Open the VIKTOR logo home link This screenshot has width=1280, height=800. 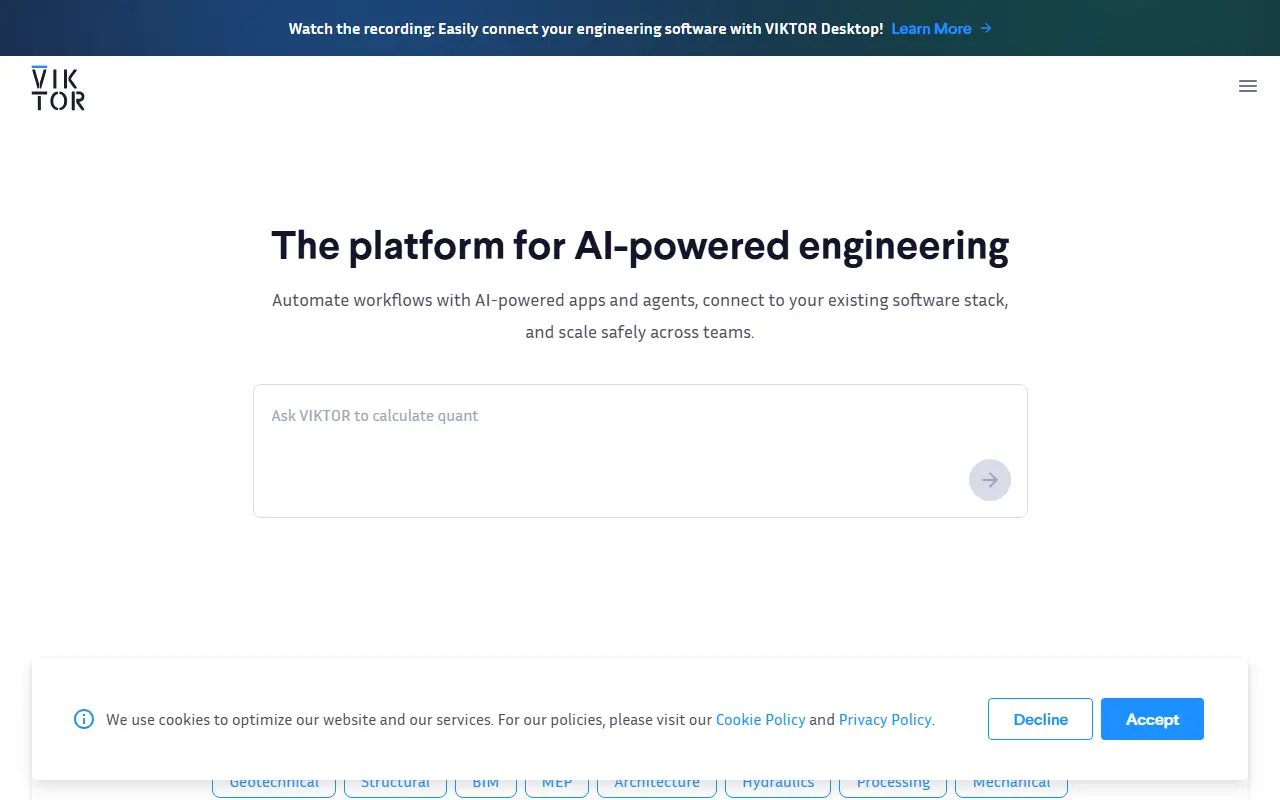coord(58,87)
